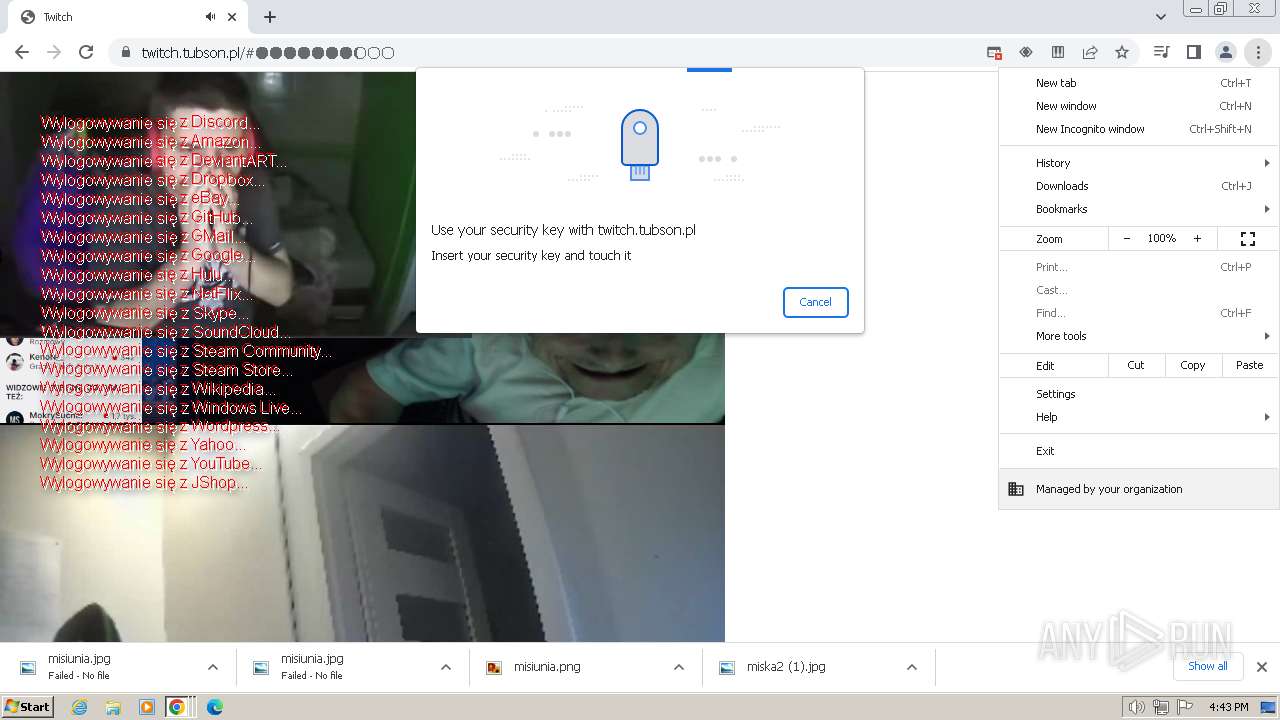Choose Exit in the Chrome menu

pos(1139,451)
